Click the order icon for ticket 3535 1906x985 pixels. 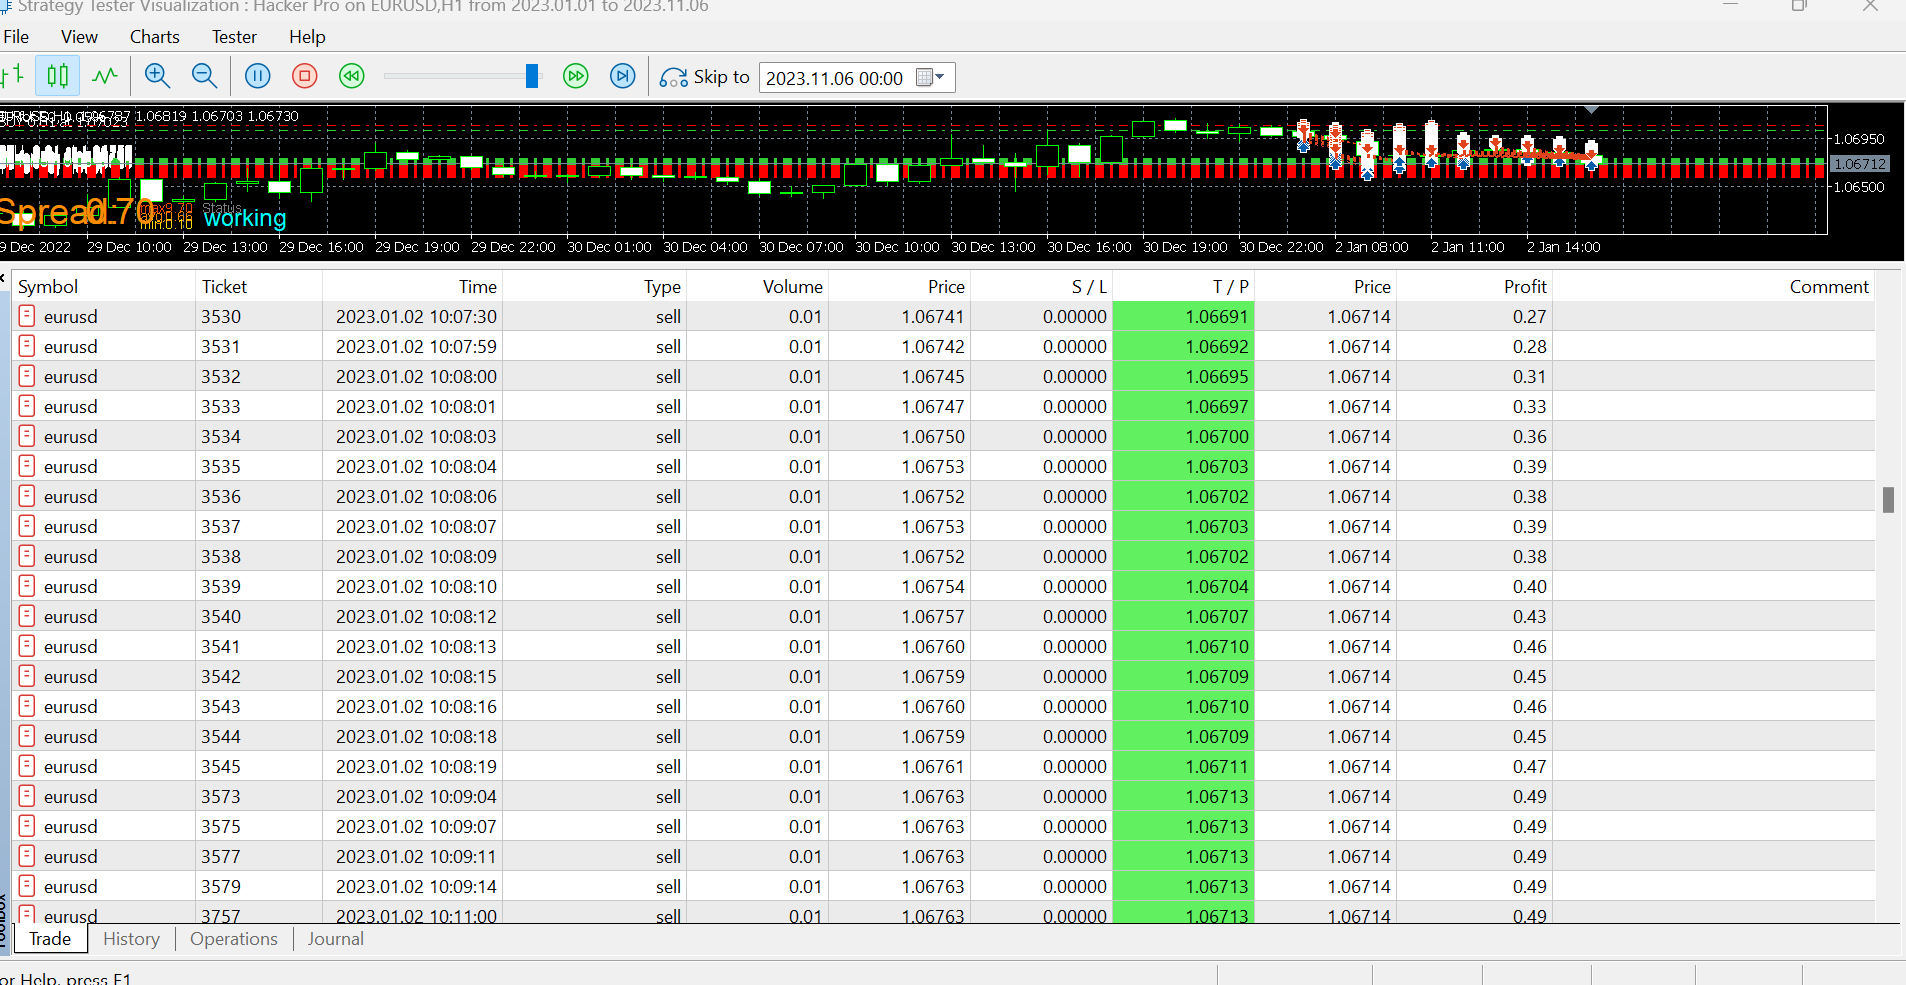(x=27, y=466)
